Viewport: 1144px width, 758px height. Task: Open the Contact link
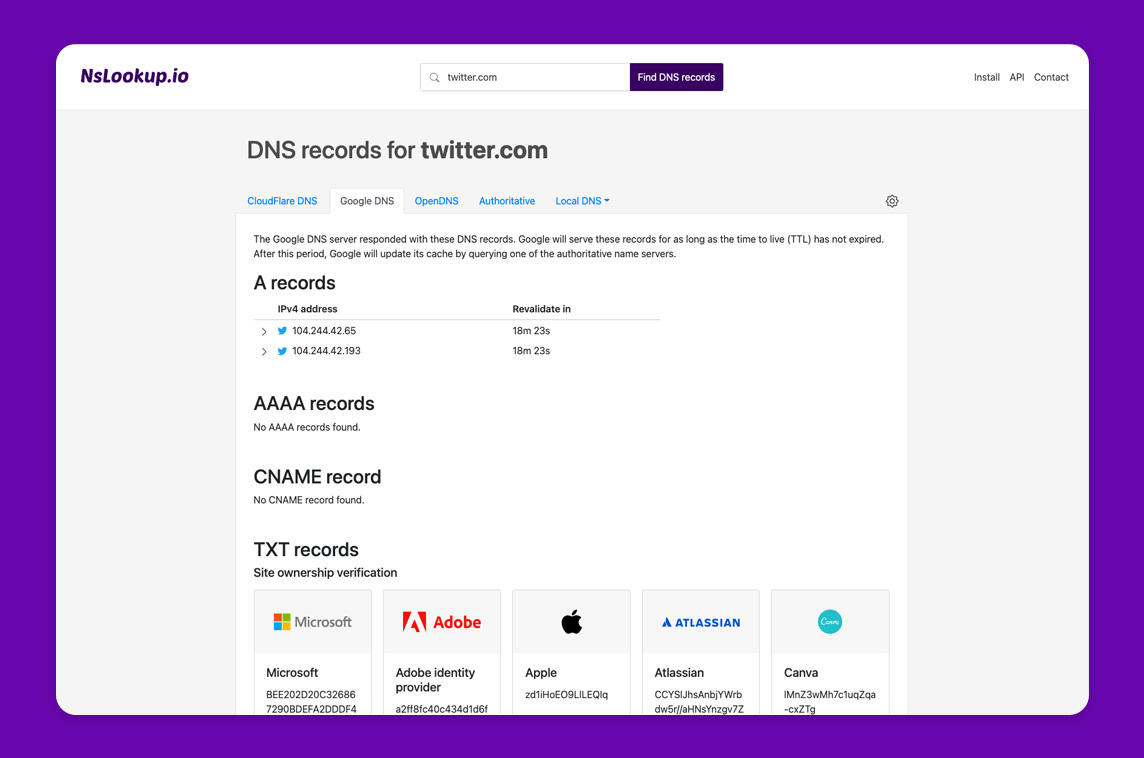[1051, 77]
